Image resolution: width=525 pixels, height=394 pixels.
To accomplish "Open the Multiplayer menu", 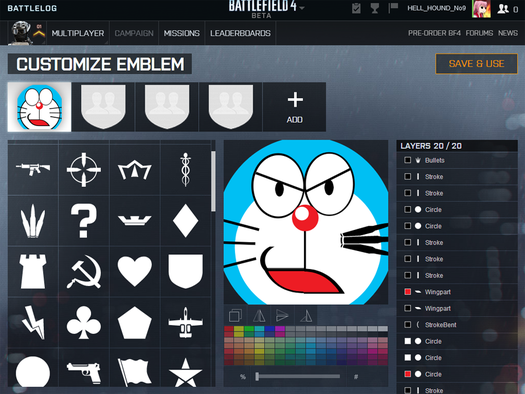I will (x=78, y=33).
